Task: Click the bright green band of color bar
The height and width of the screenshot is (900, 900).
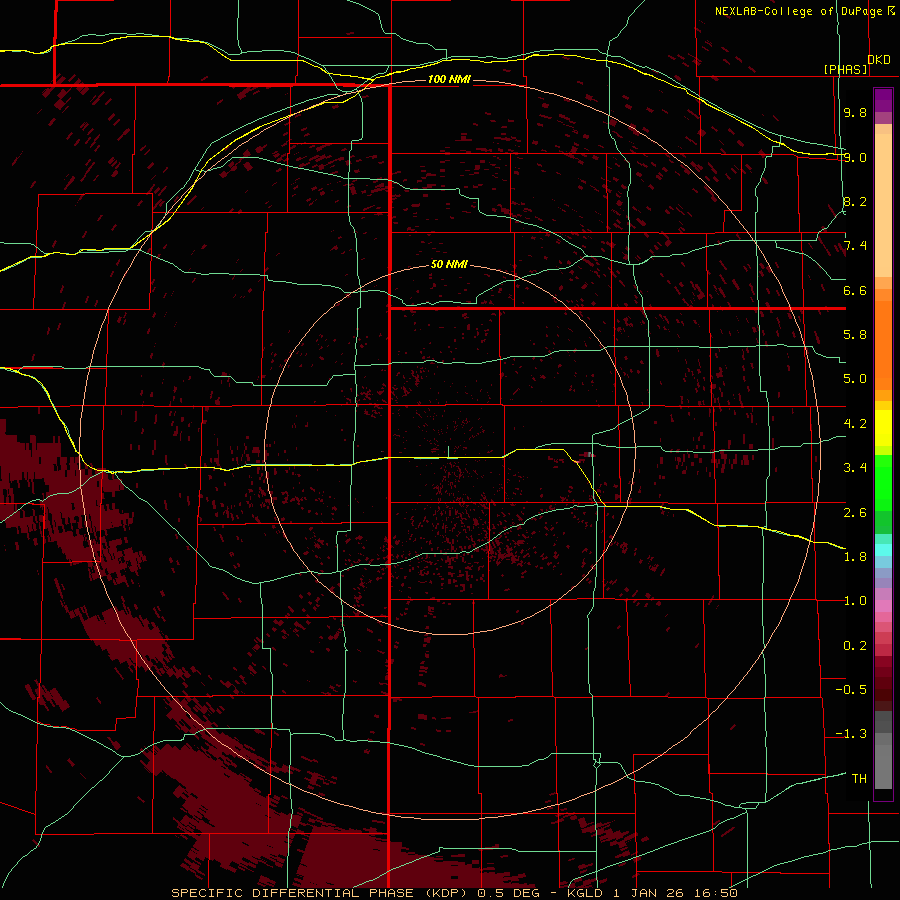Action: pyautogui.click(x=883, y=484)
